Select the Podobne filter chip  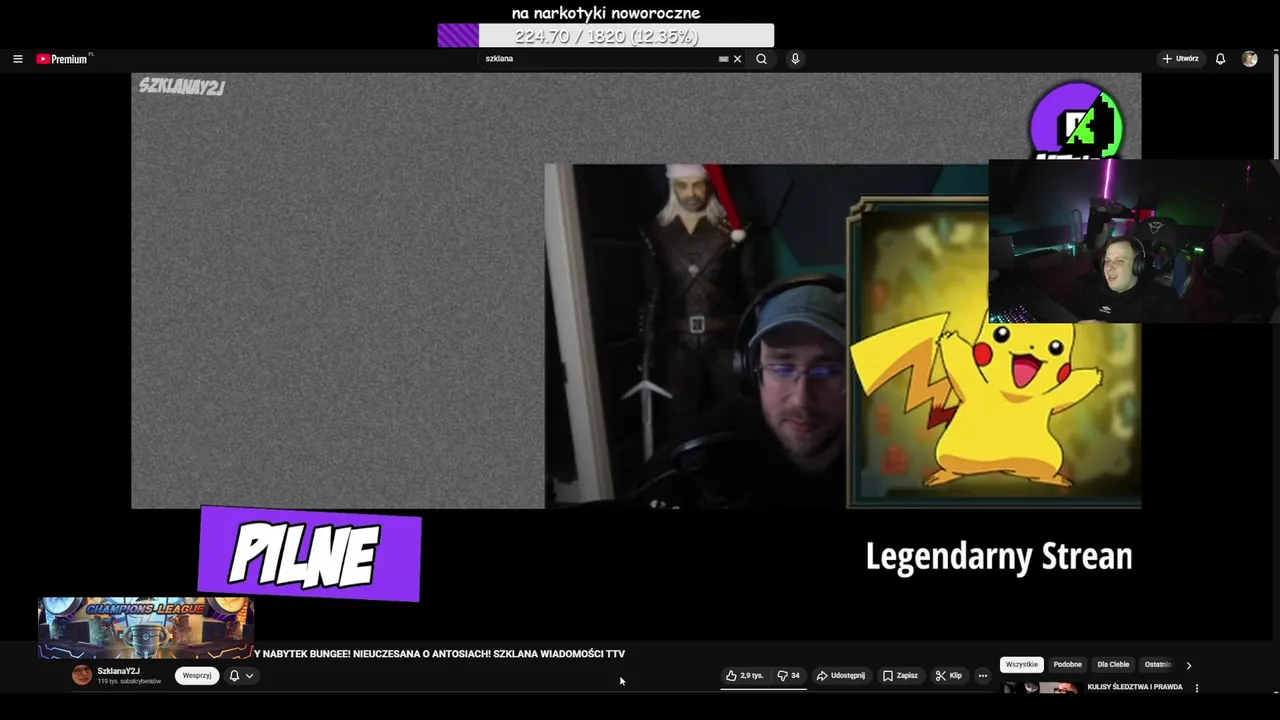[x=1067, y=664]
